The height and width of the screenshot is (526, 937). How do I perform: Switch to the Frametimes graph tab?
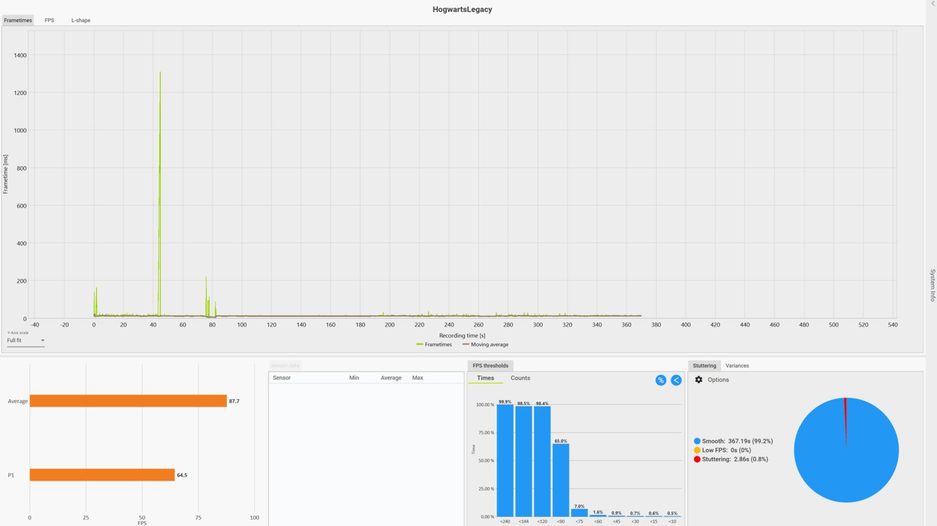point(18,20)
